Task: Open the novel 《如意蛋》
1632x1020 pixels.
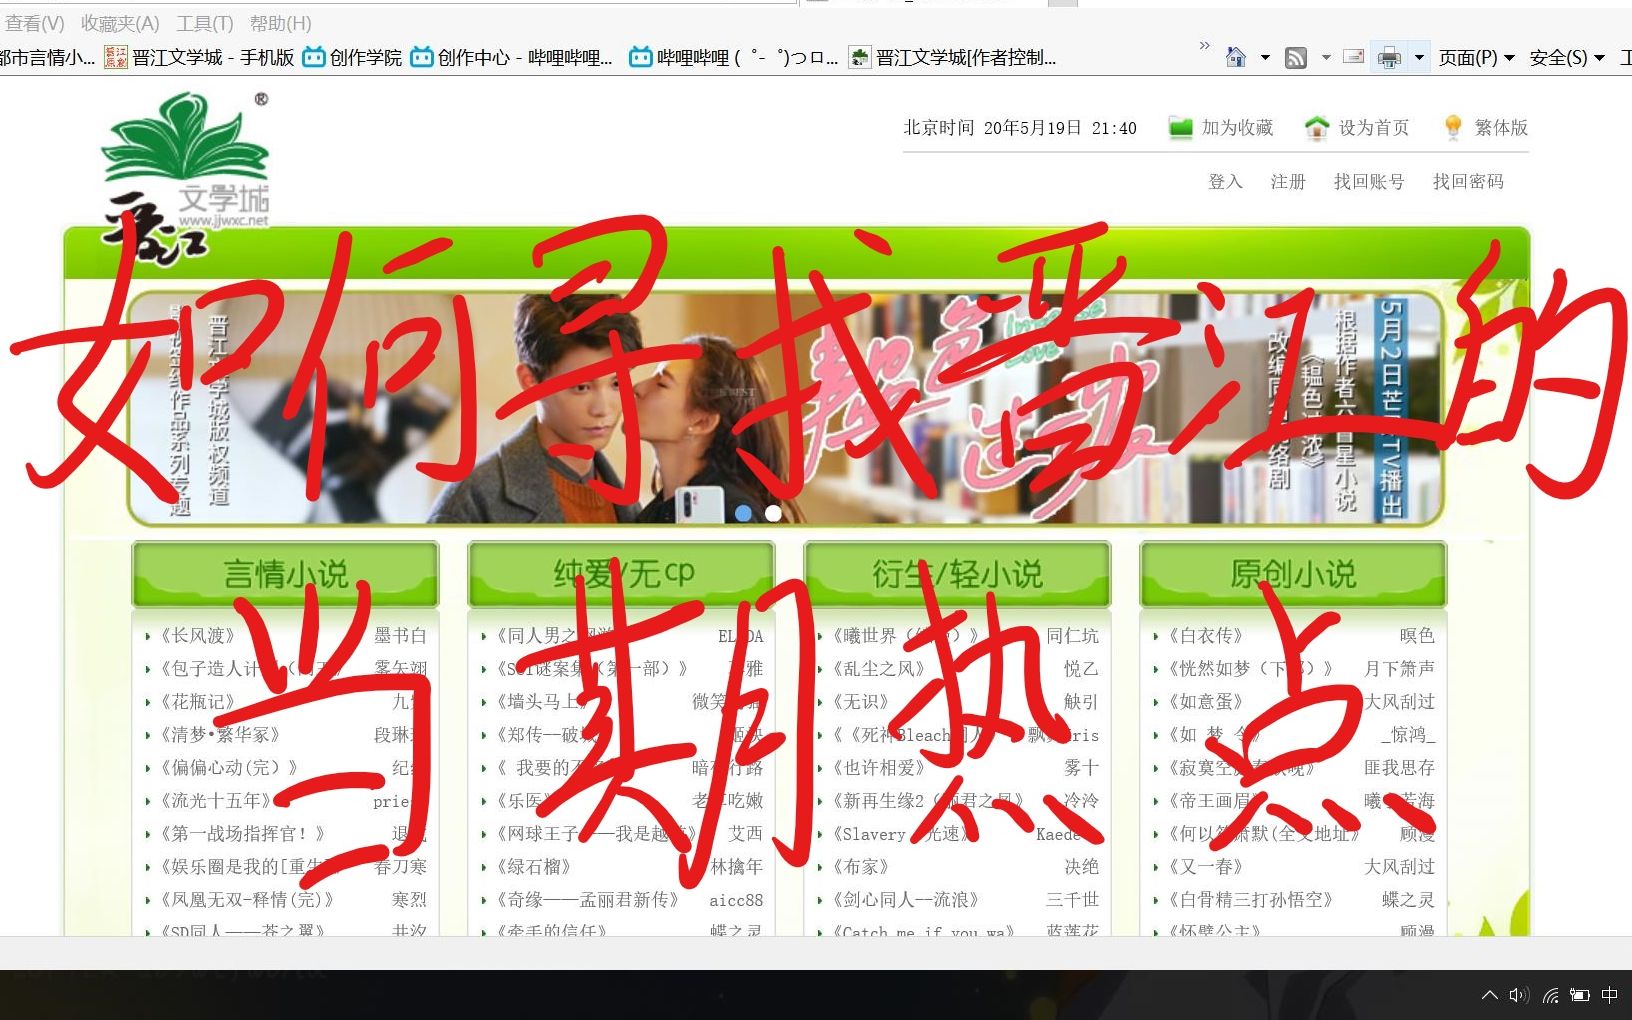Action: click(1206, 701)
